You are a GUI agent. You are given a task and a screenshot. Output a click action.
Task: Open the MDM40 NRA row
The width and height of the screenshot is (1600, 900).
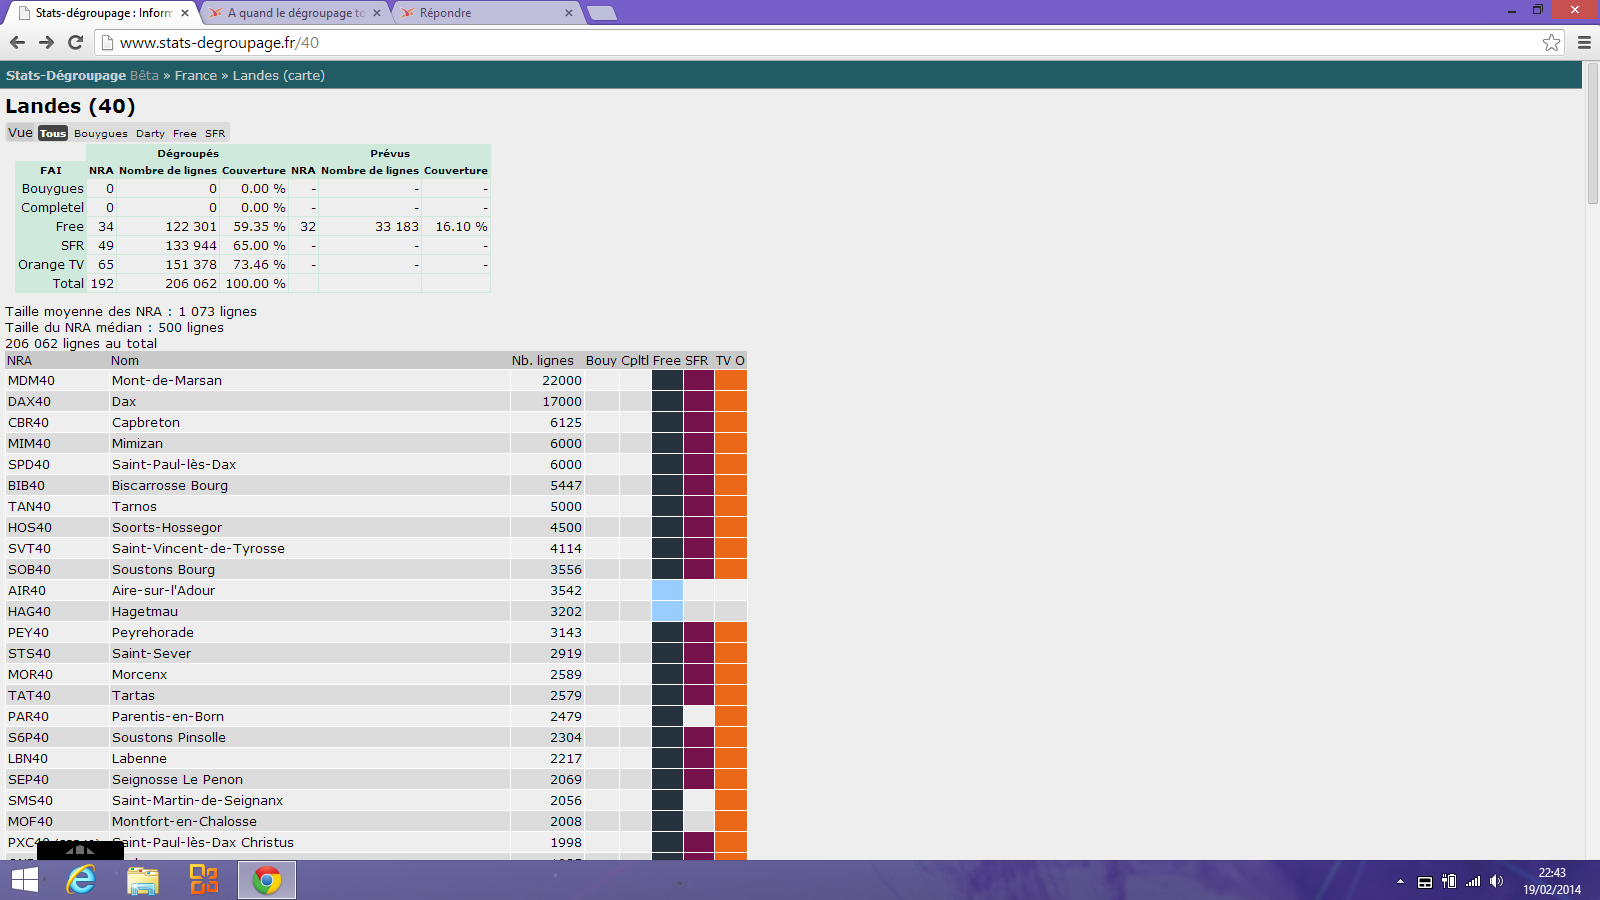click(32, 380)
